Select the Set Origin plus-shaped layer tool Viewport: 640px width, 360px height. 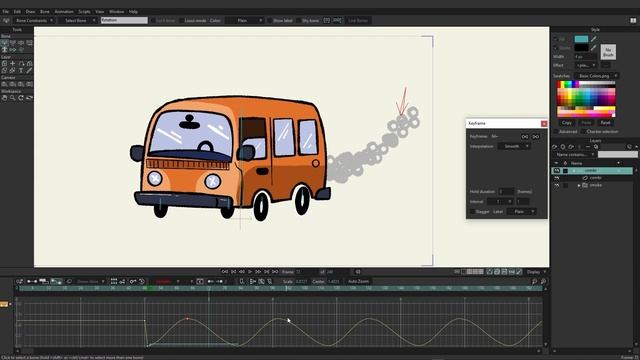[13, 64]
